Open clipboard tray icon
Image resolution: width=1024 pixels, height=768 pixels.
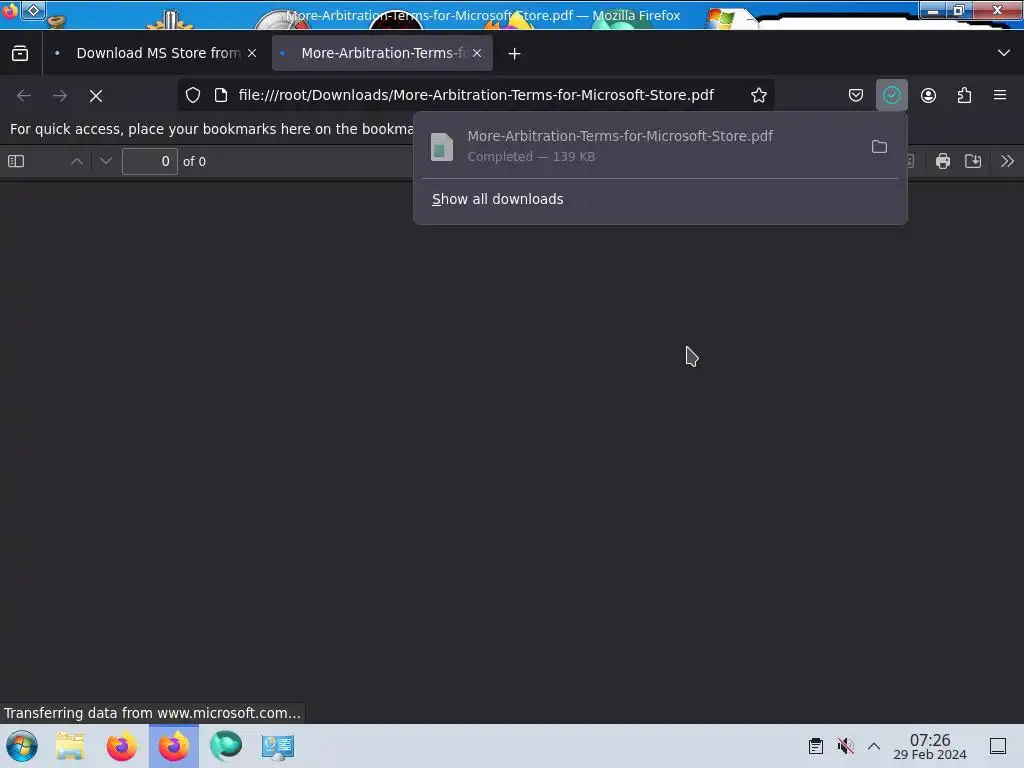click(x=816, y=746)
